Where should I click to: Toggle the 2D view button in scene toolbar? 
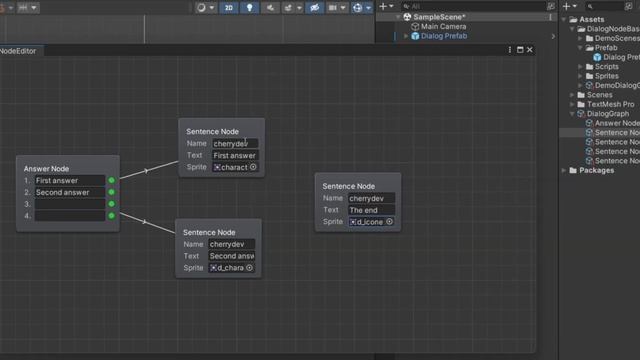pyautogui.click(x=229, y=7)
